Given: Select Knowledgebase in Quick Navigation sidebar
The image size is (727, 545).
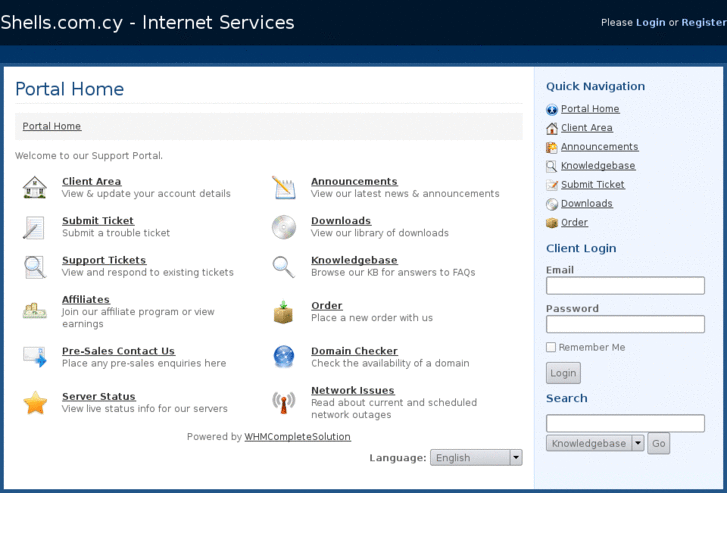Looking at the screenshot, I should (x=597, y=166).
